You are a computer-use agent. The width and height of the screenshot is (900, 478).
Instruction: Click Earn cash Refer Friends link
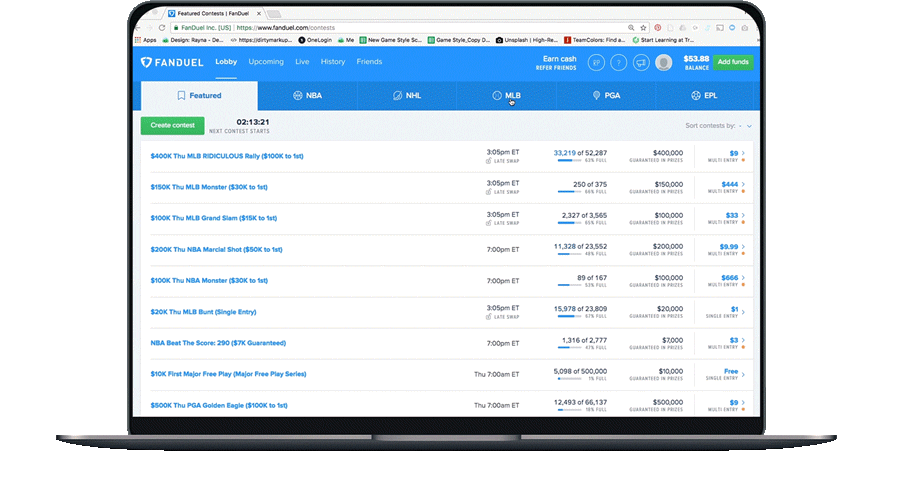click(x=556, y=63)
